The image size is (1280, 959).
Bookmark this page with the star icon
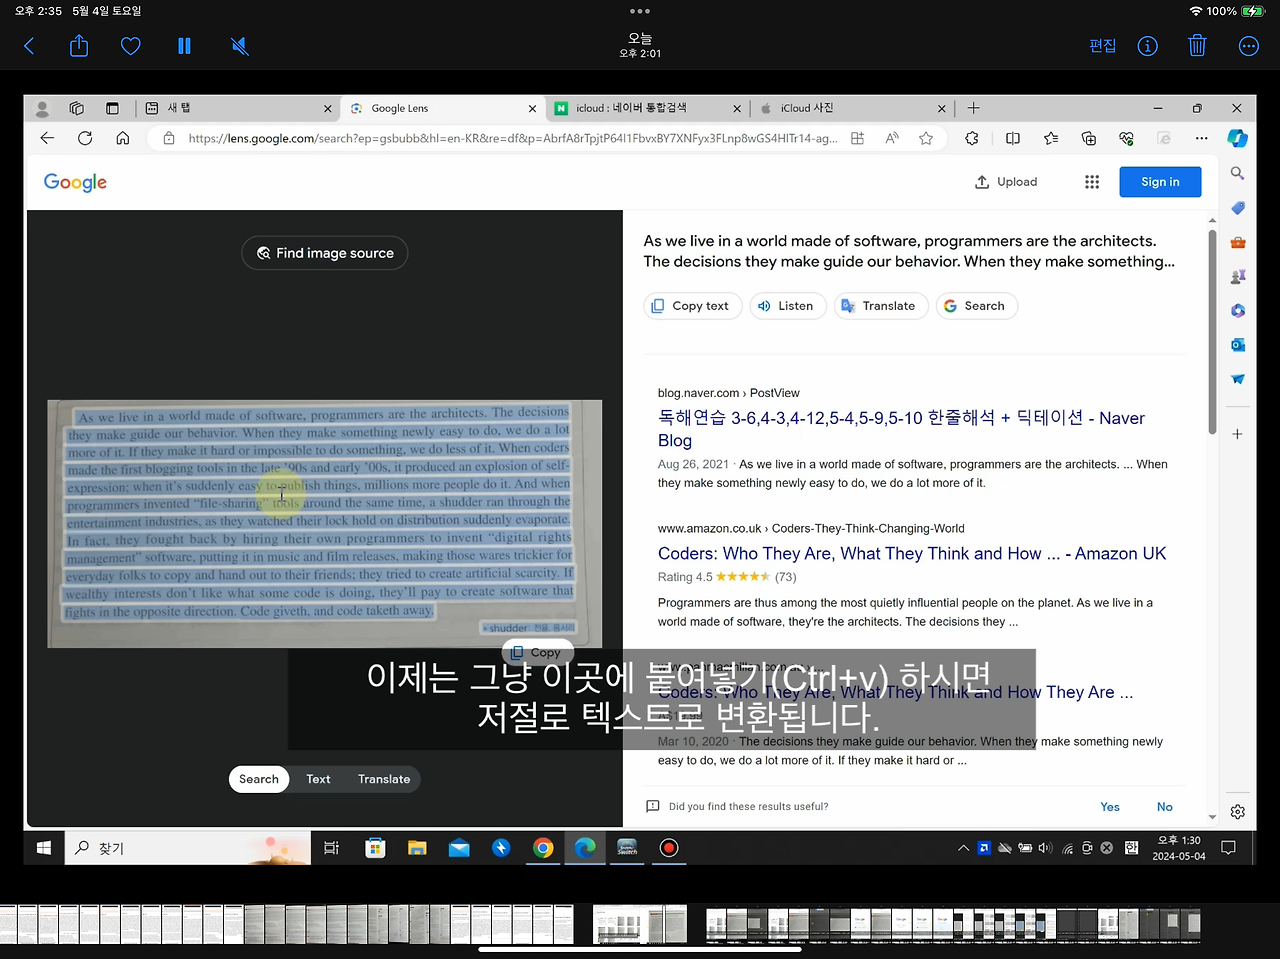point(926,138)
